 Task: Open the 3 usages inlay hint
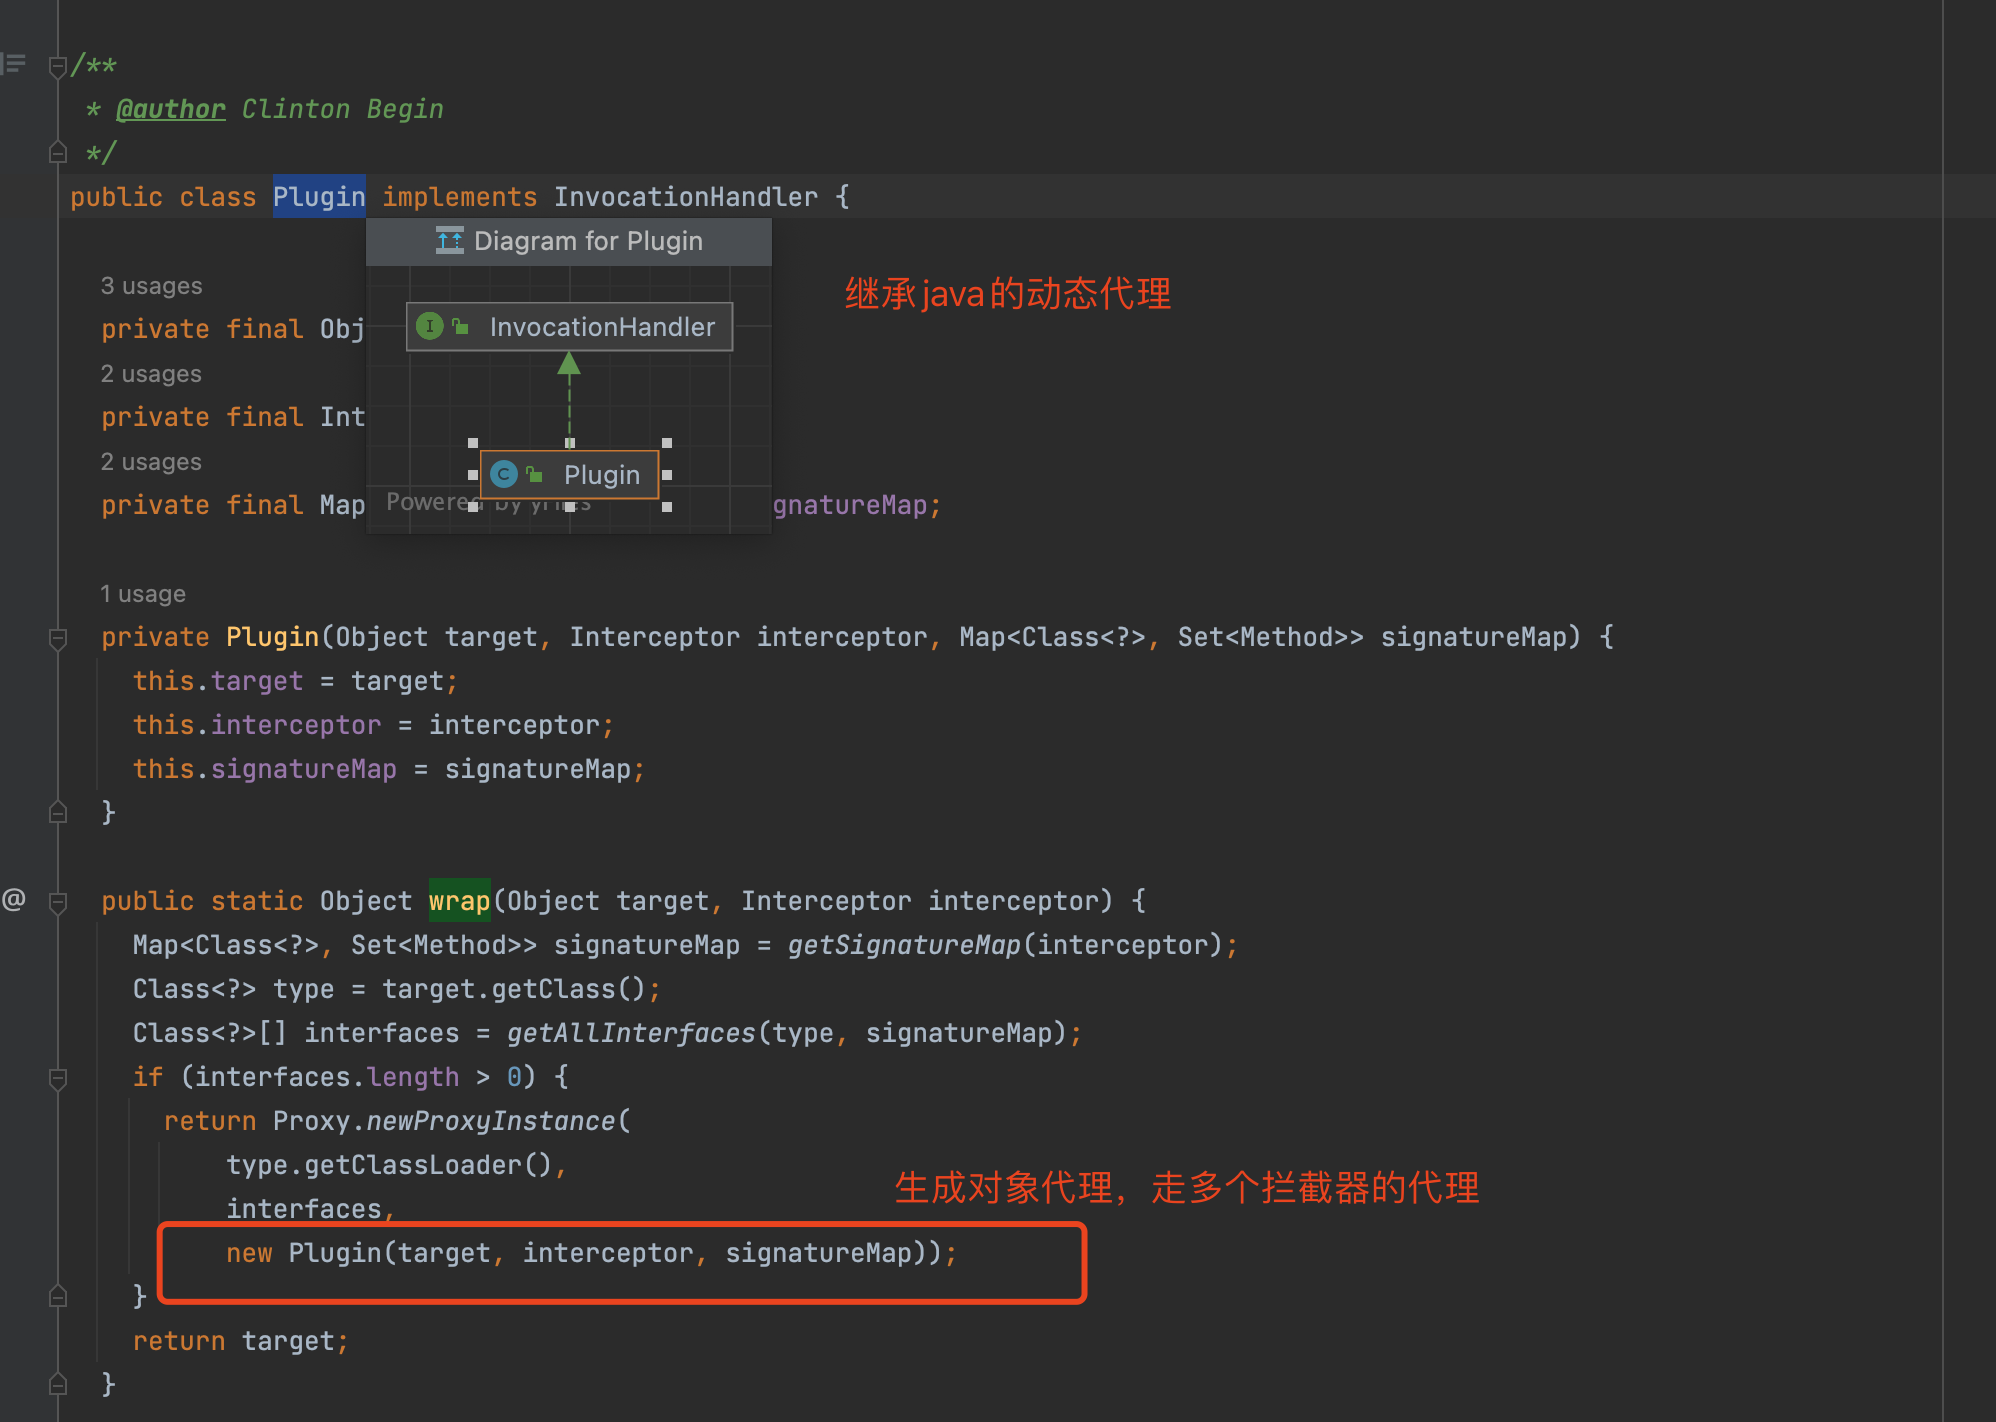(151, 286)
